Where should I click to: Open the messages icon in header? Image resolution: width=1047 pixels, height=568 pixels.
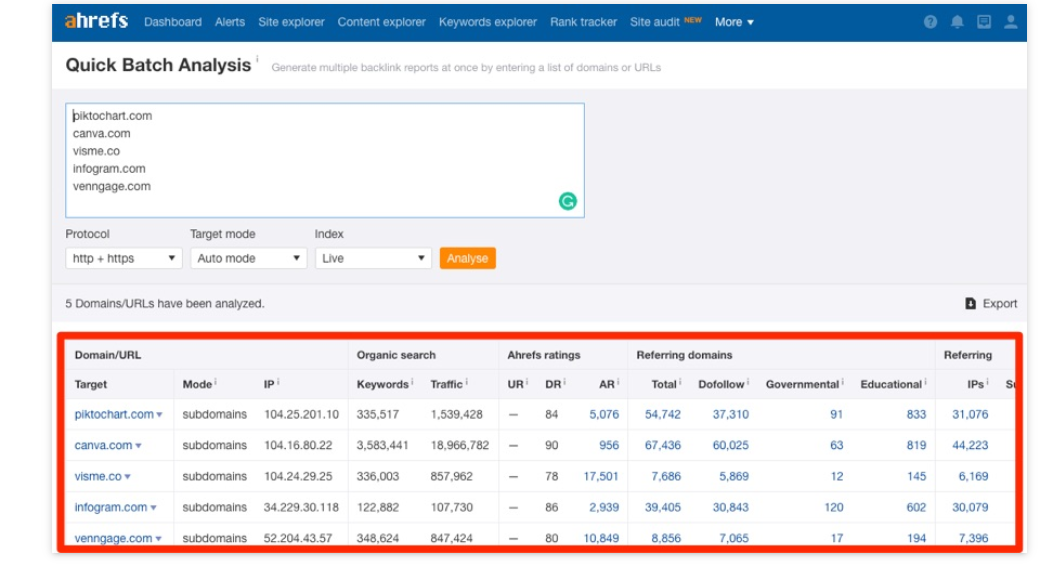pyautogui.click(x=984, y=22)
